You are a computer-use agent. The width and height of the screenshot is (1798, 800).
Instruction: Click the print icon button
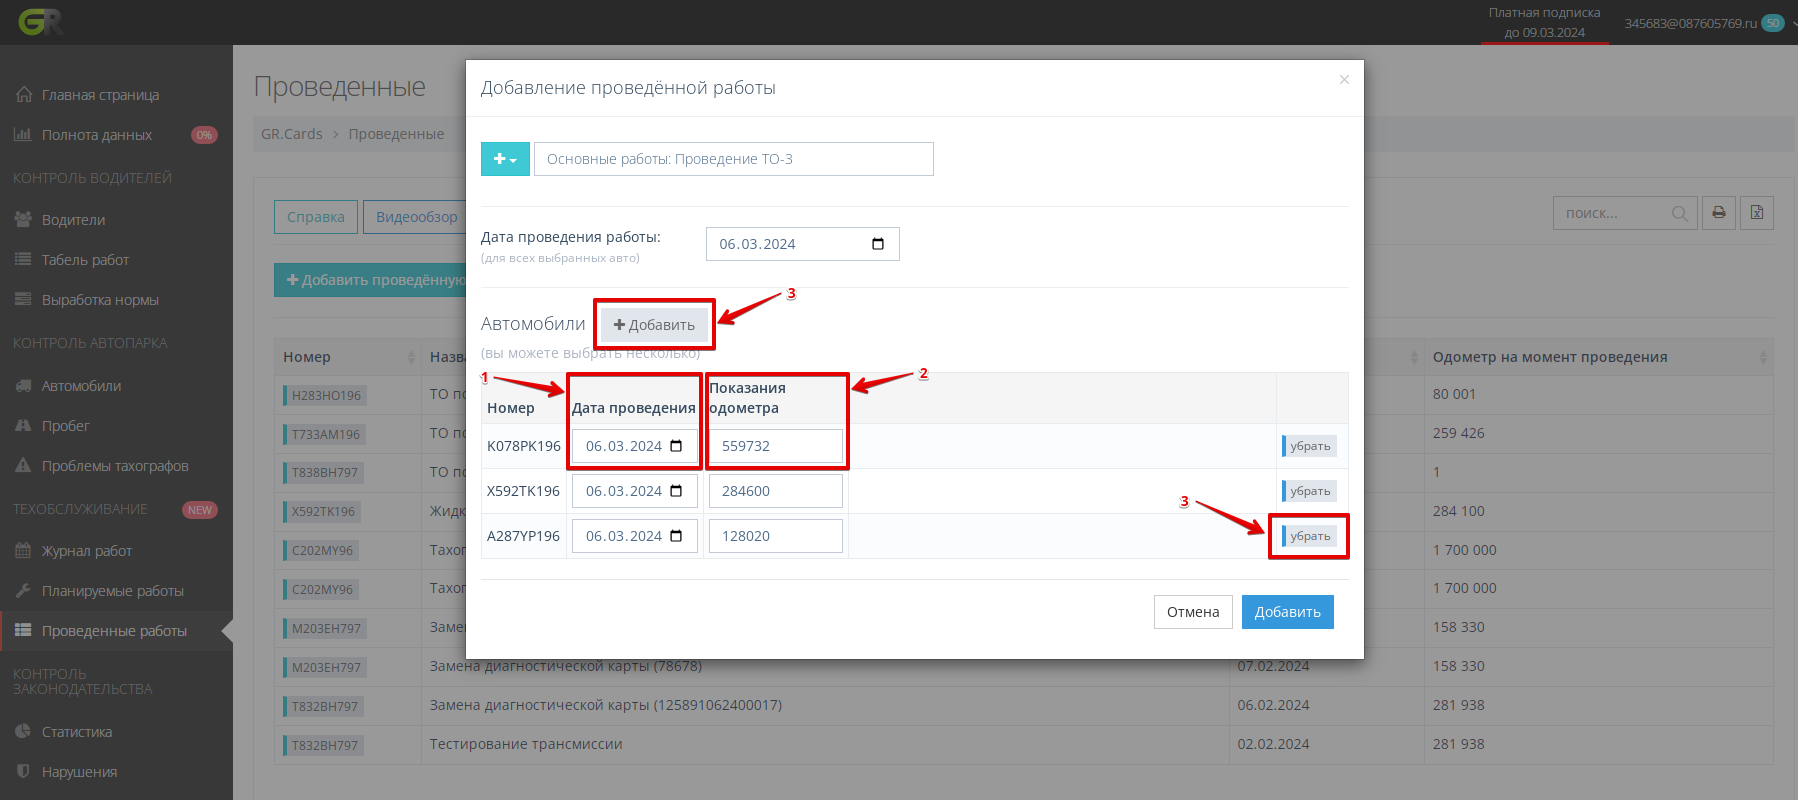coord(1719,213)
